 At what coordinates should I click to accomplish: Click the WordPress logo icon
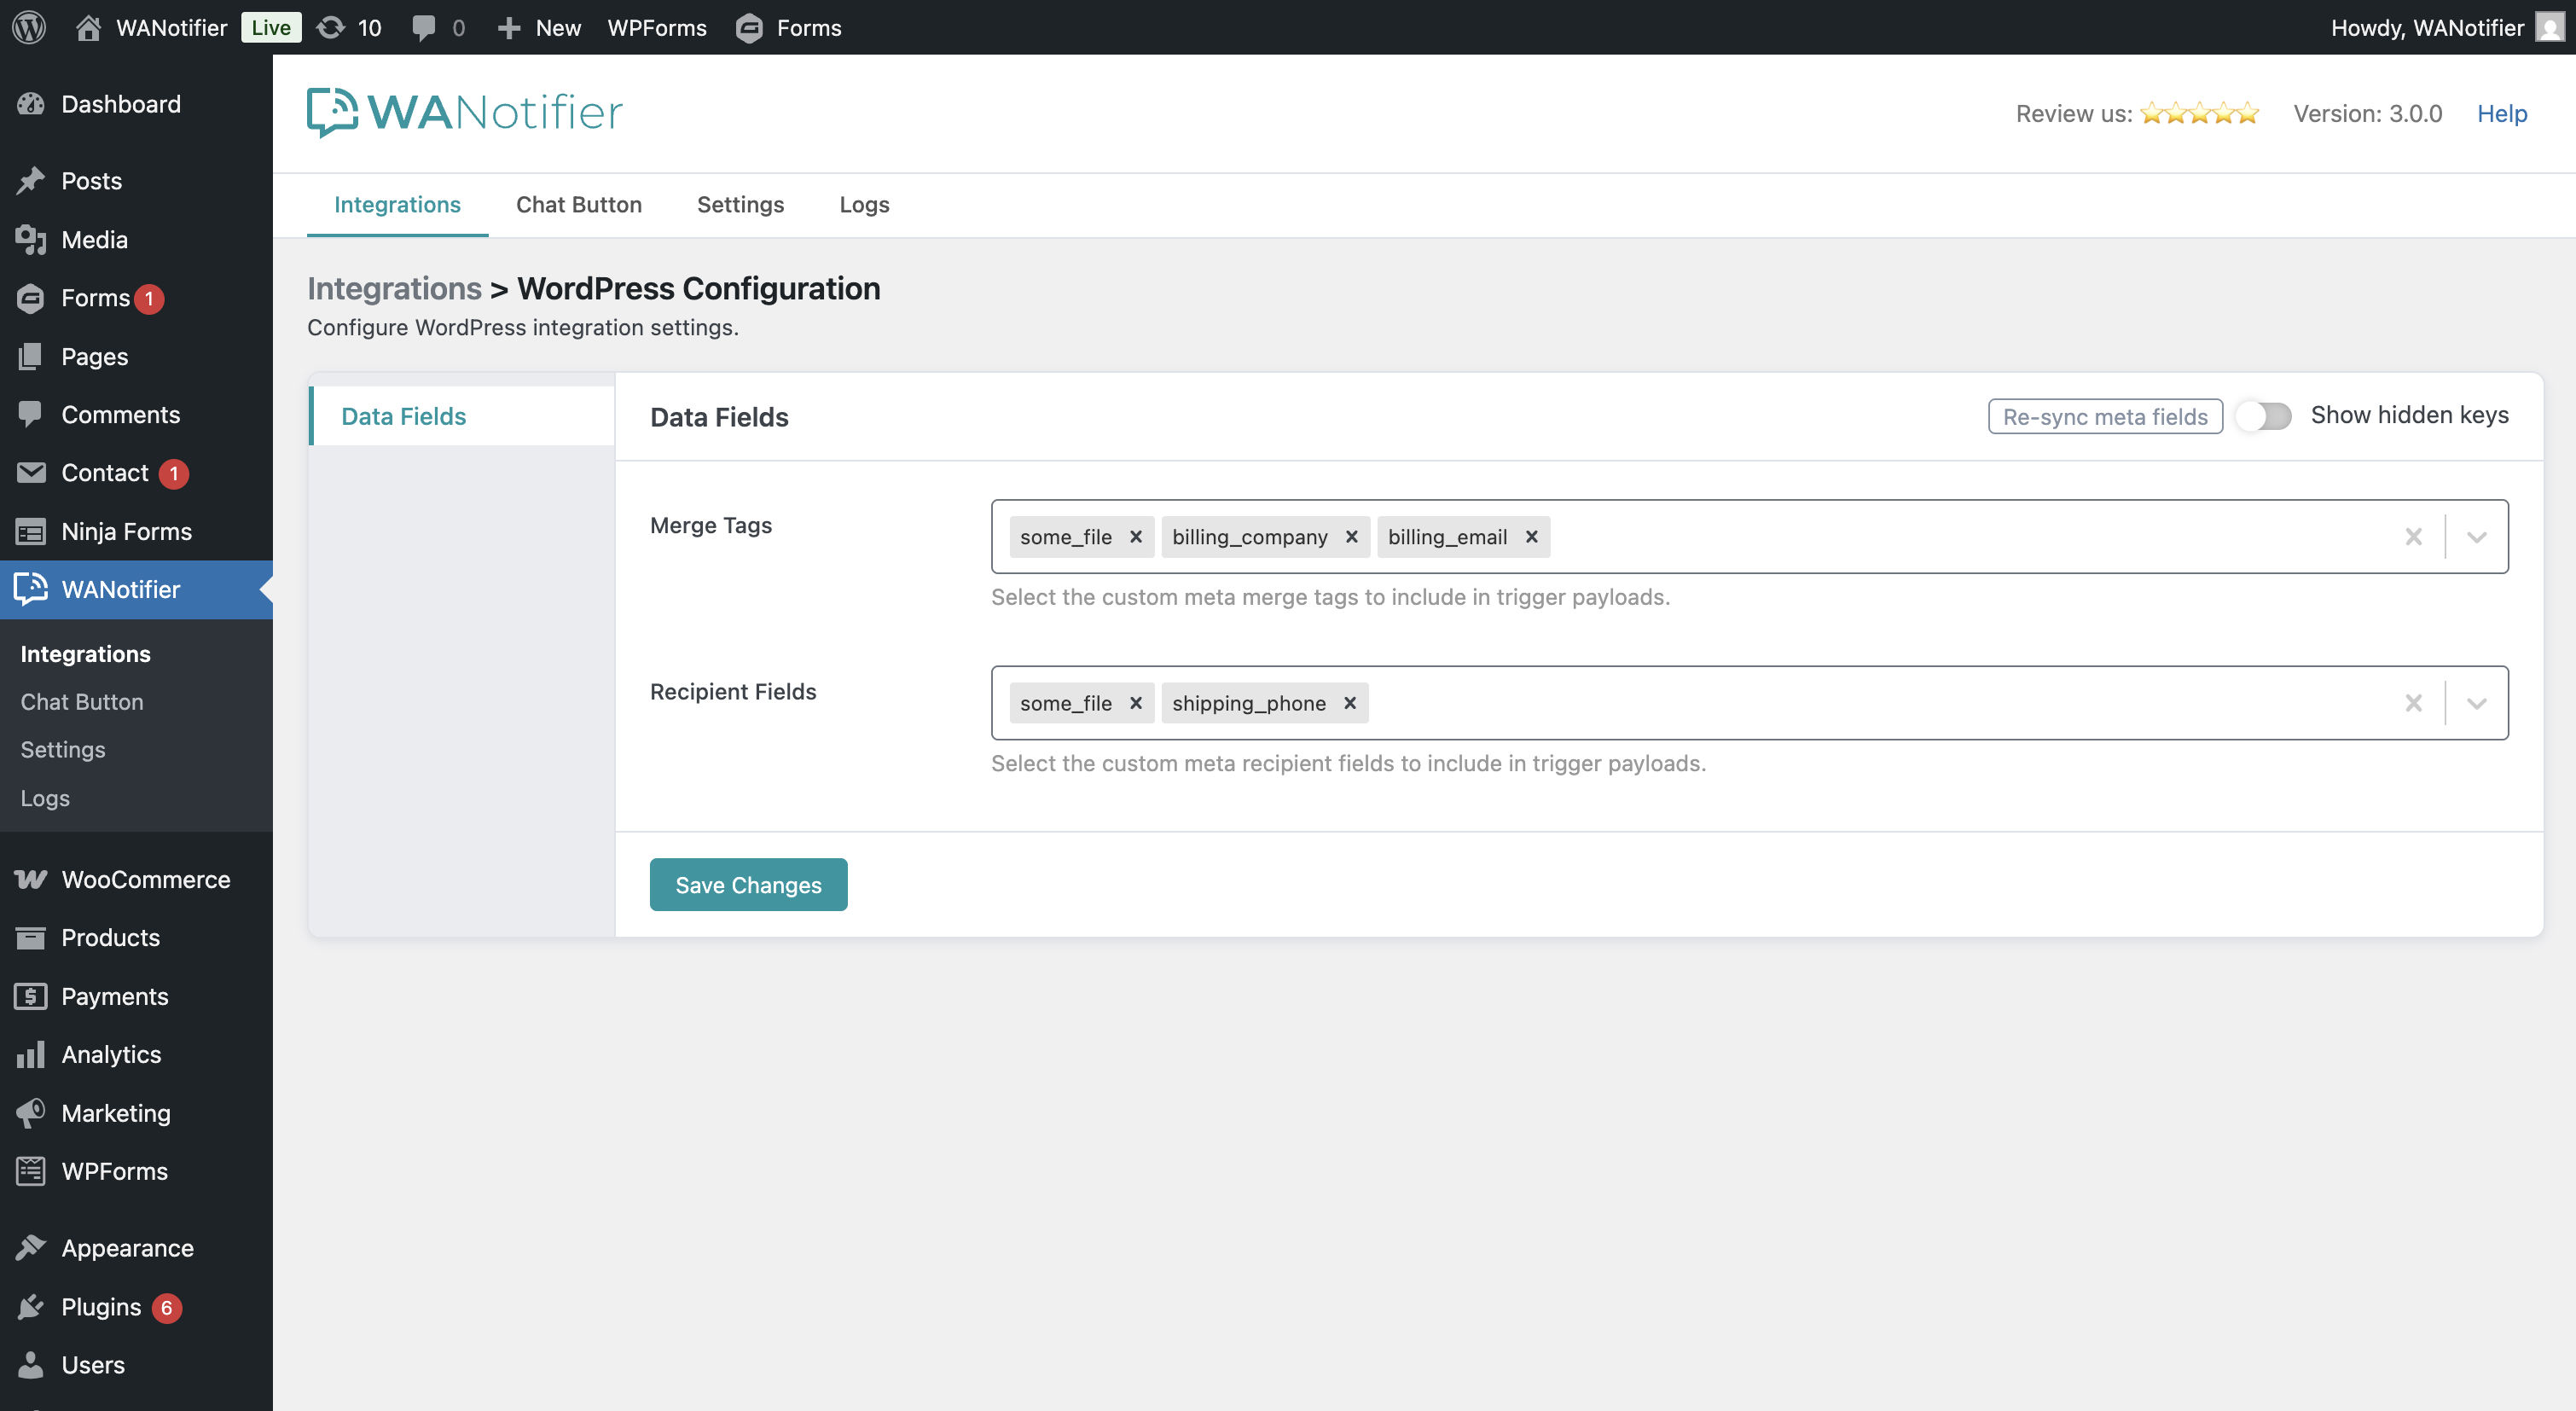[x=29, y=27]
